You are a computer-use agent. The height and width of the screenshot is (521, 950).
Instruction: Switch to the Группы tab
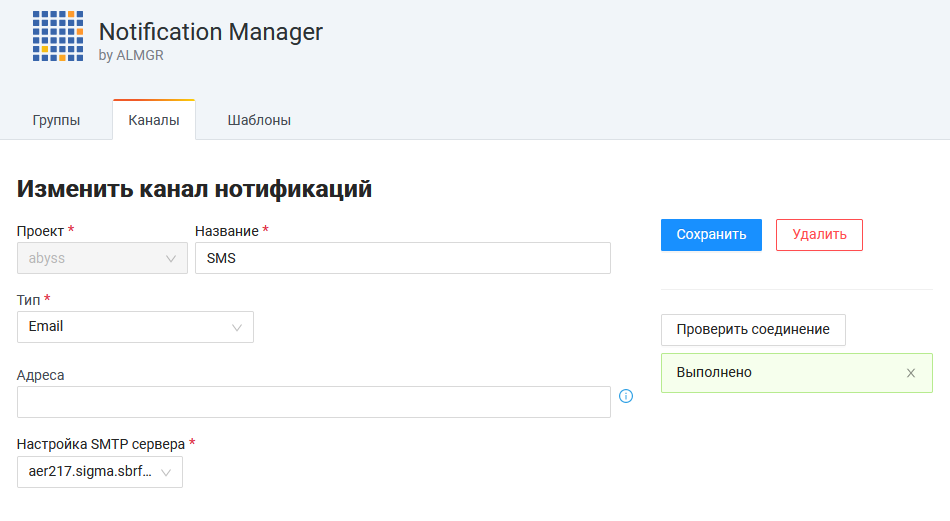tap(56, 120)
